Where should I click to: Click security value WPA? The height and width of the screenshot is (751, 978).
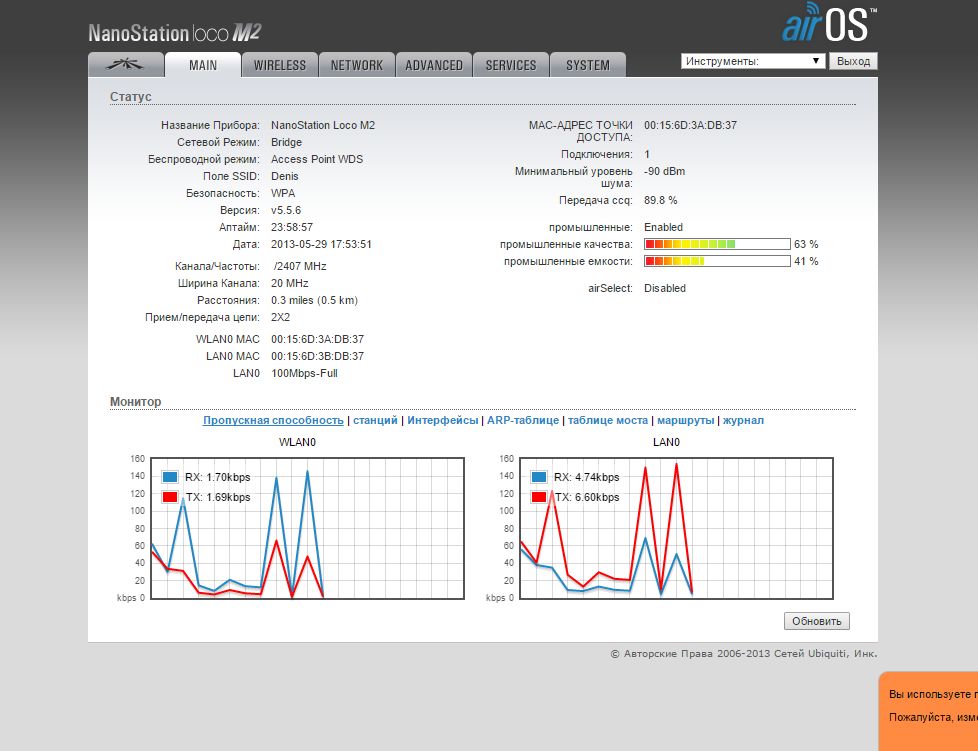pos(283,193)
